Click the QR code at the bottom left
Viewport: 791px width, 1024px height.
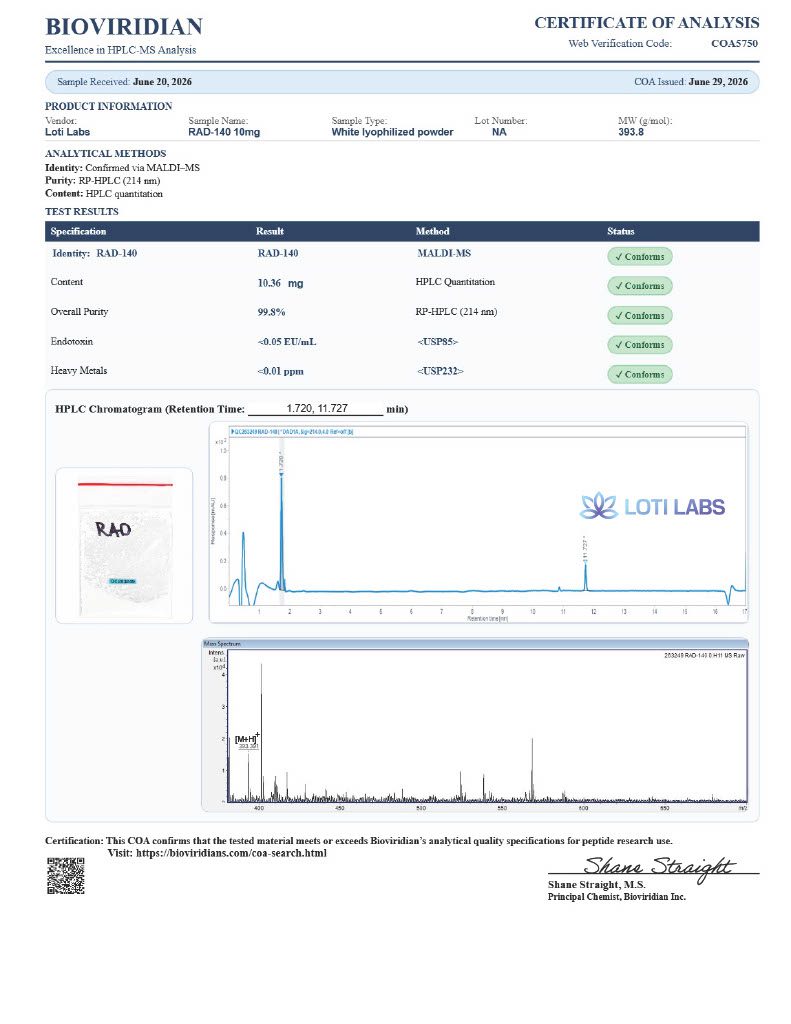65,875
